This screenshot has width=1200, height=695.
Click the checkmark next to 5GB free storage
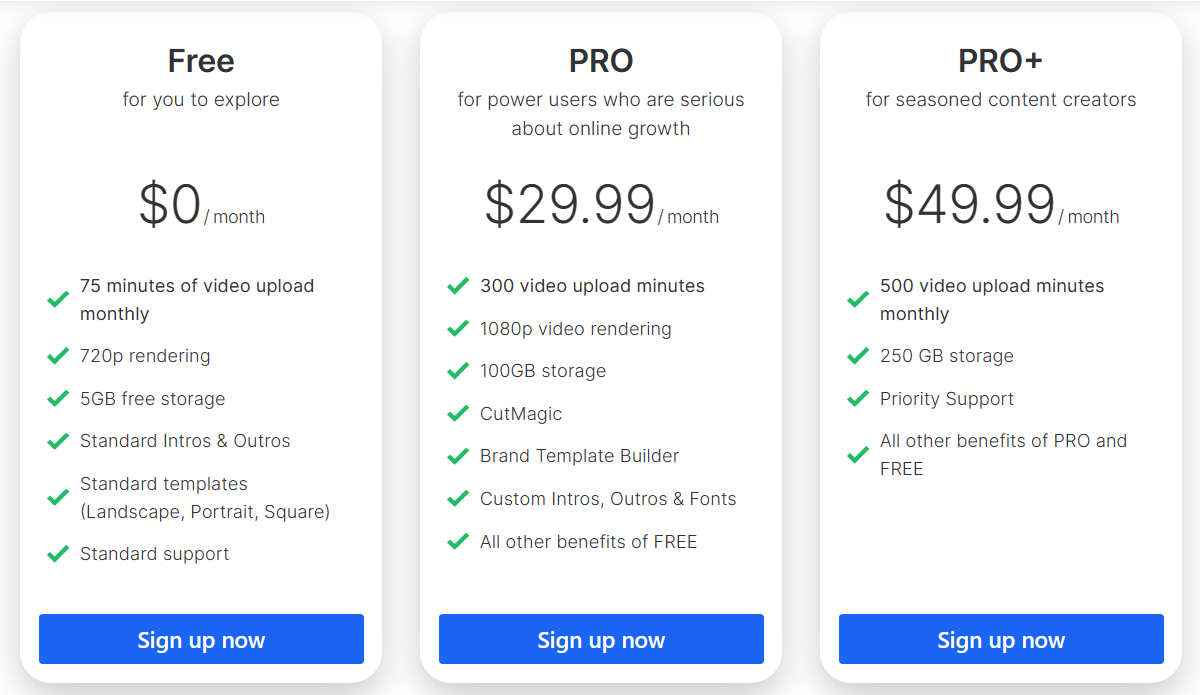58,399
